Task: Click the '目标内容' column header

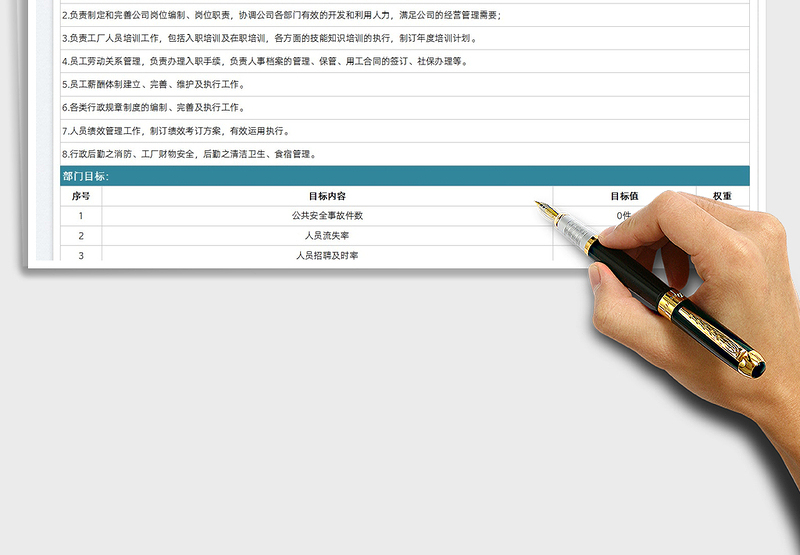Action: [327, 196]
